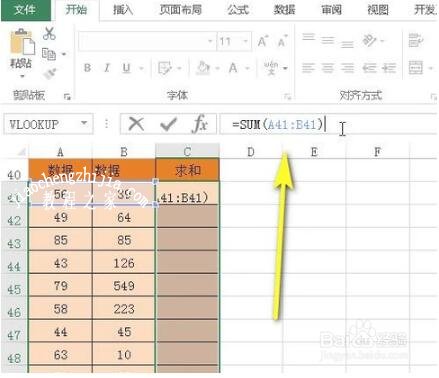
Task: Select column A header
Action: point(60,152)
